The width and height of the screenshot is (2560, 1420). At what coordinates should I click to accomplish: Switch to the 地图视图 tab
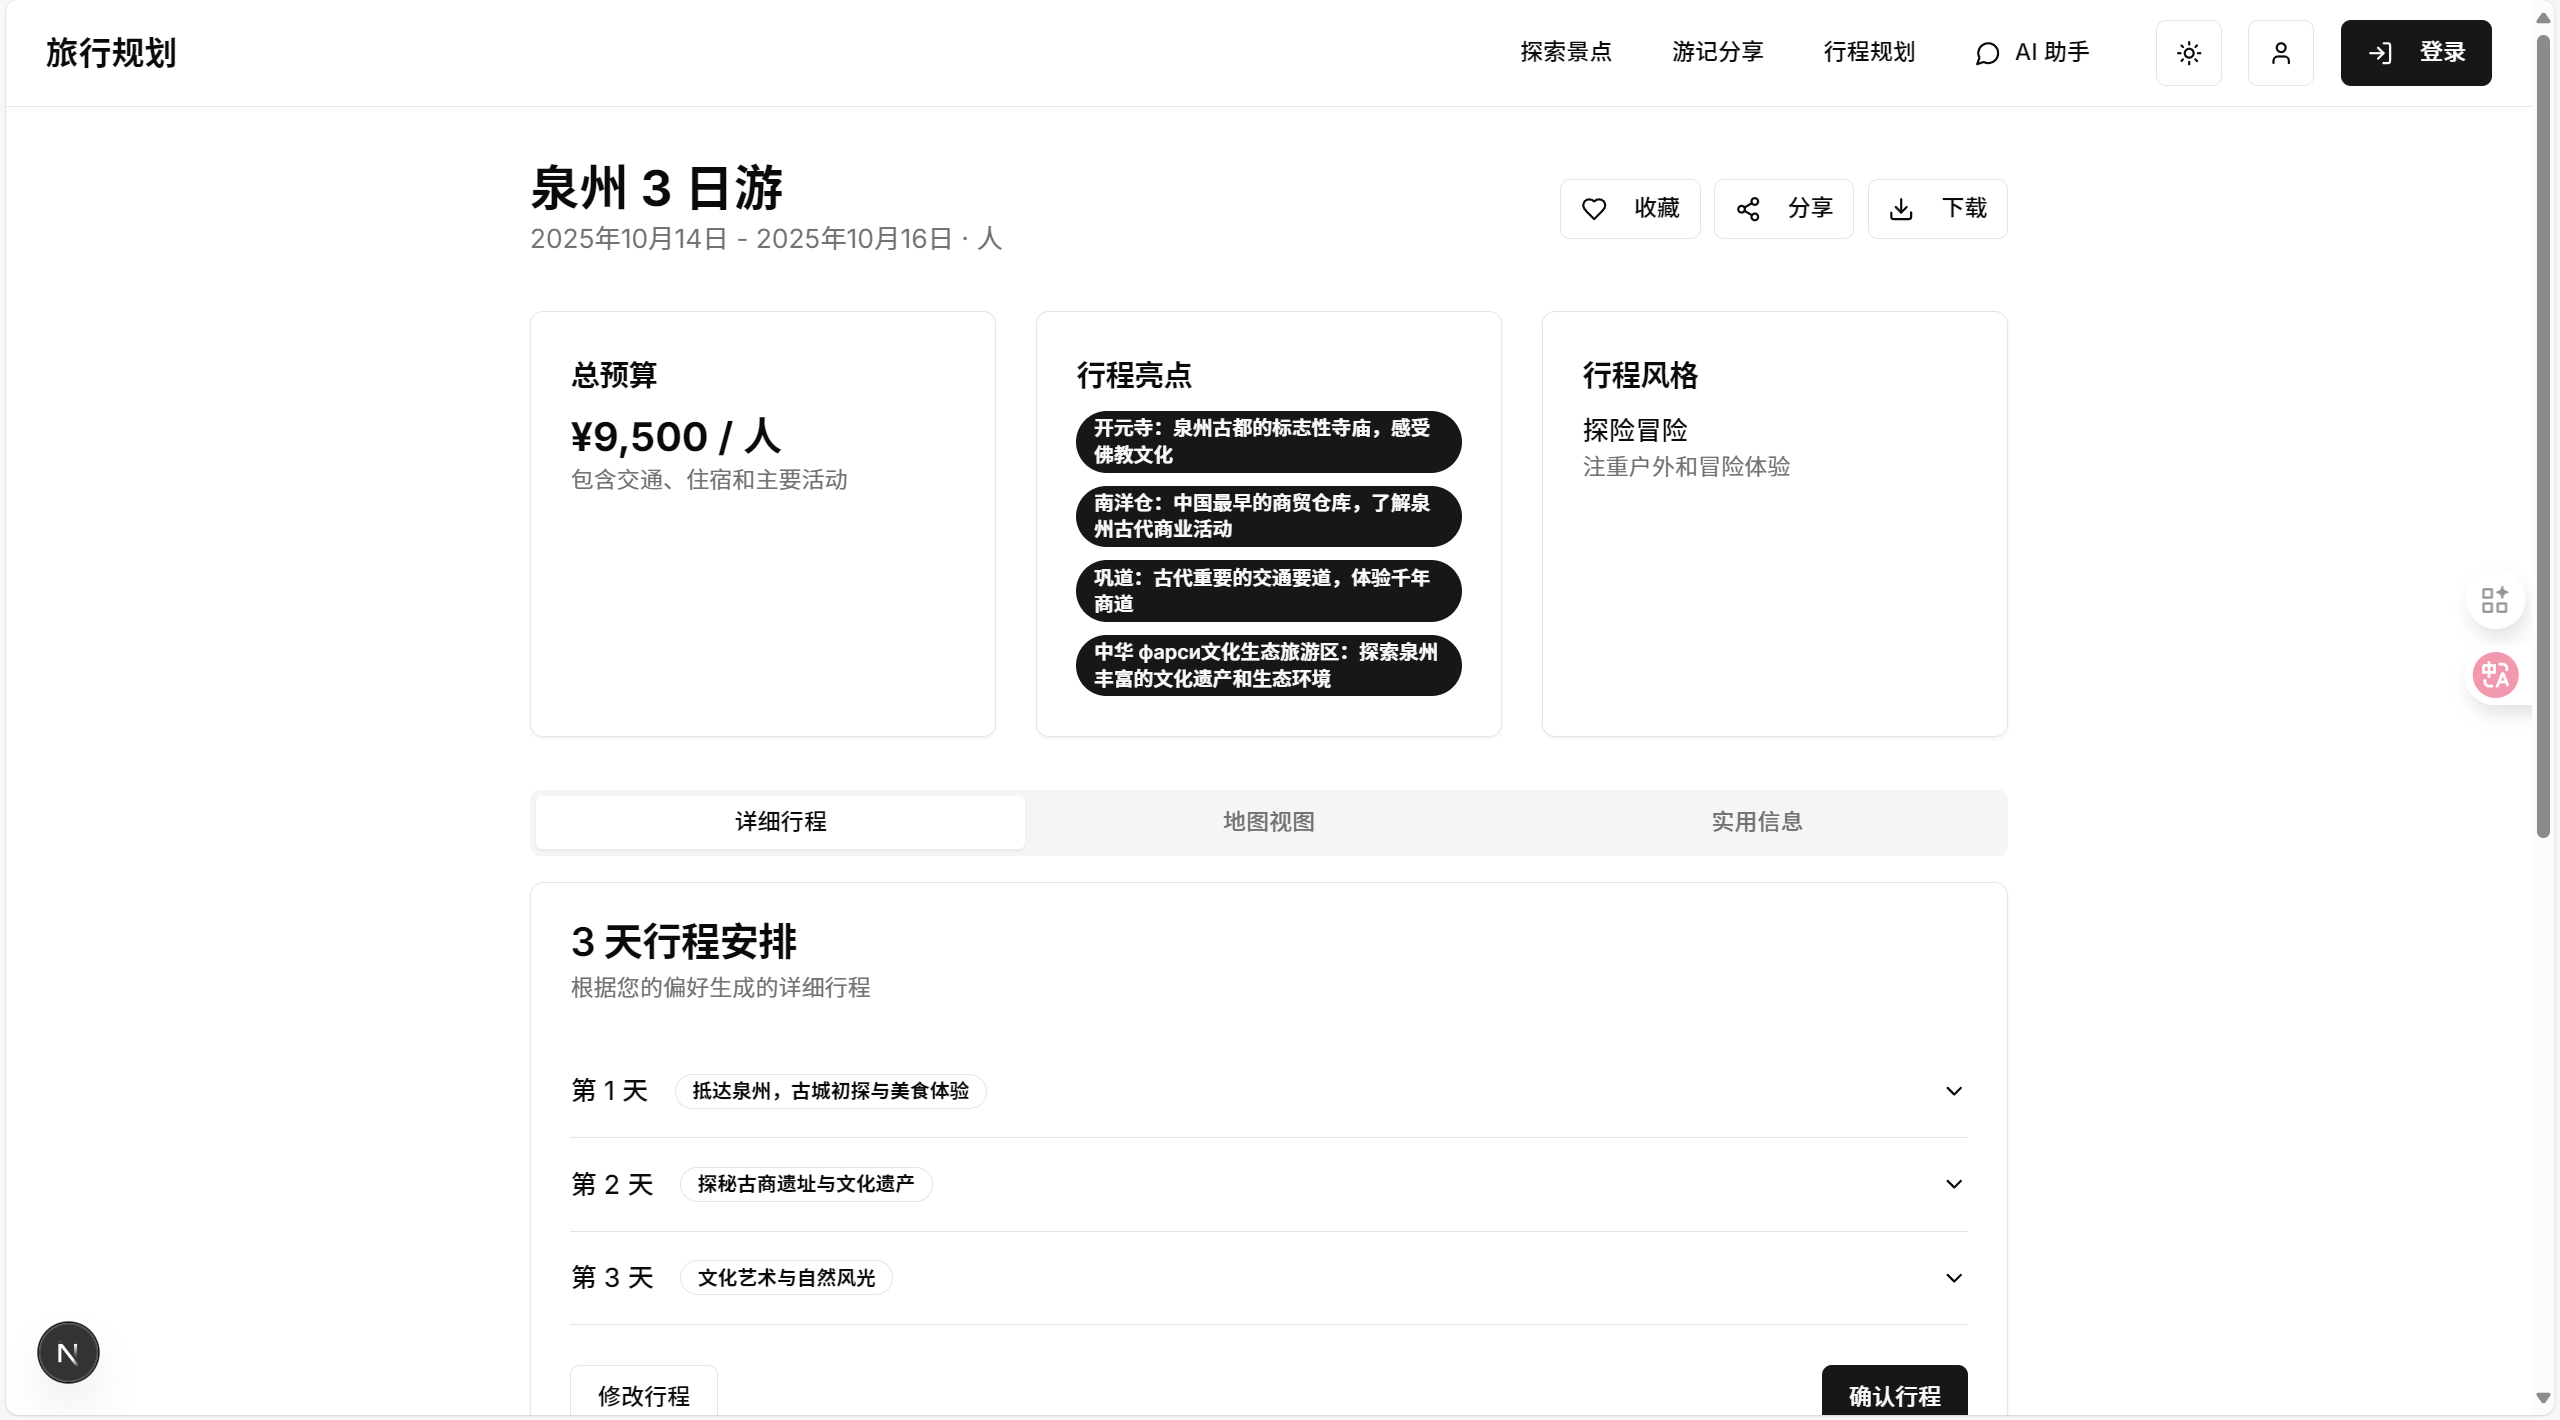tap(1268, 822)
